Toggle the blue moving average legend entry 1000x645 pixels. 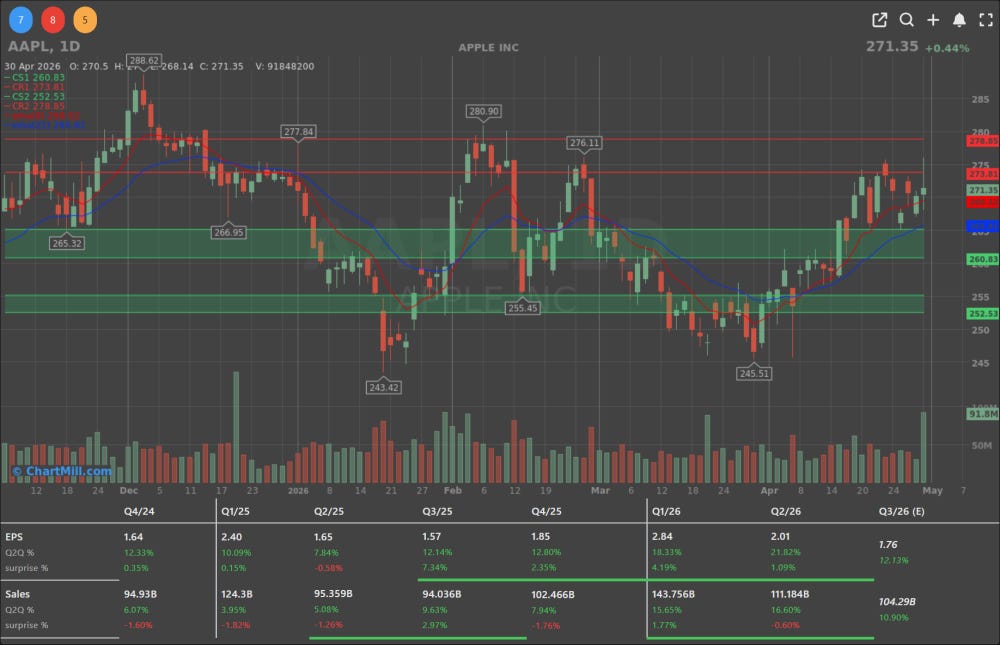click(45, 125)
